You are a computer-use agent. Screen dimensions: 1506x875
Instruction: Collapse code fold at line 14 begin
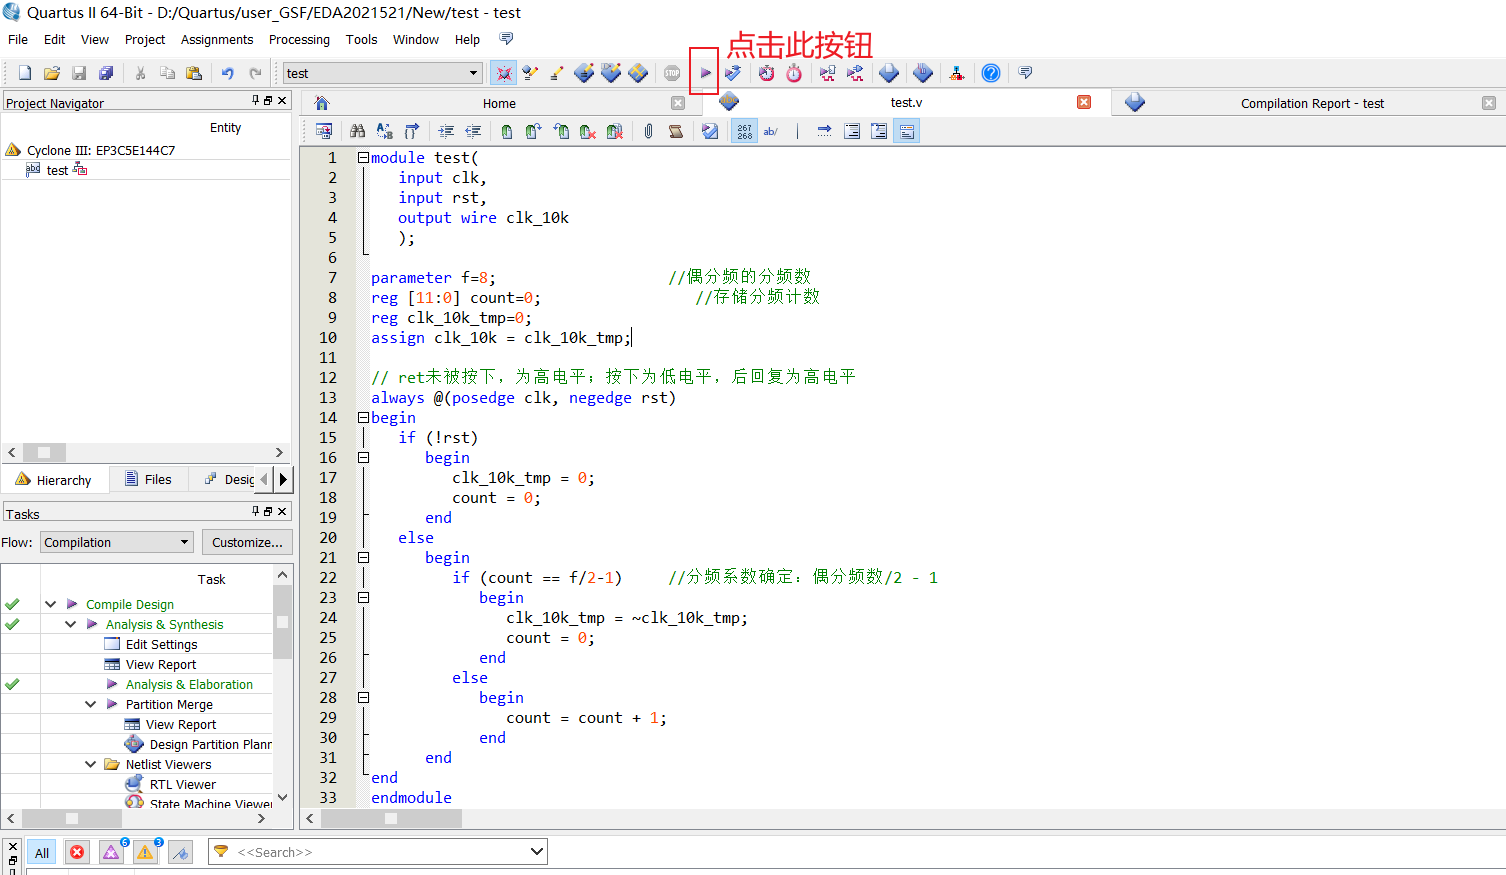(363, 417)
